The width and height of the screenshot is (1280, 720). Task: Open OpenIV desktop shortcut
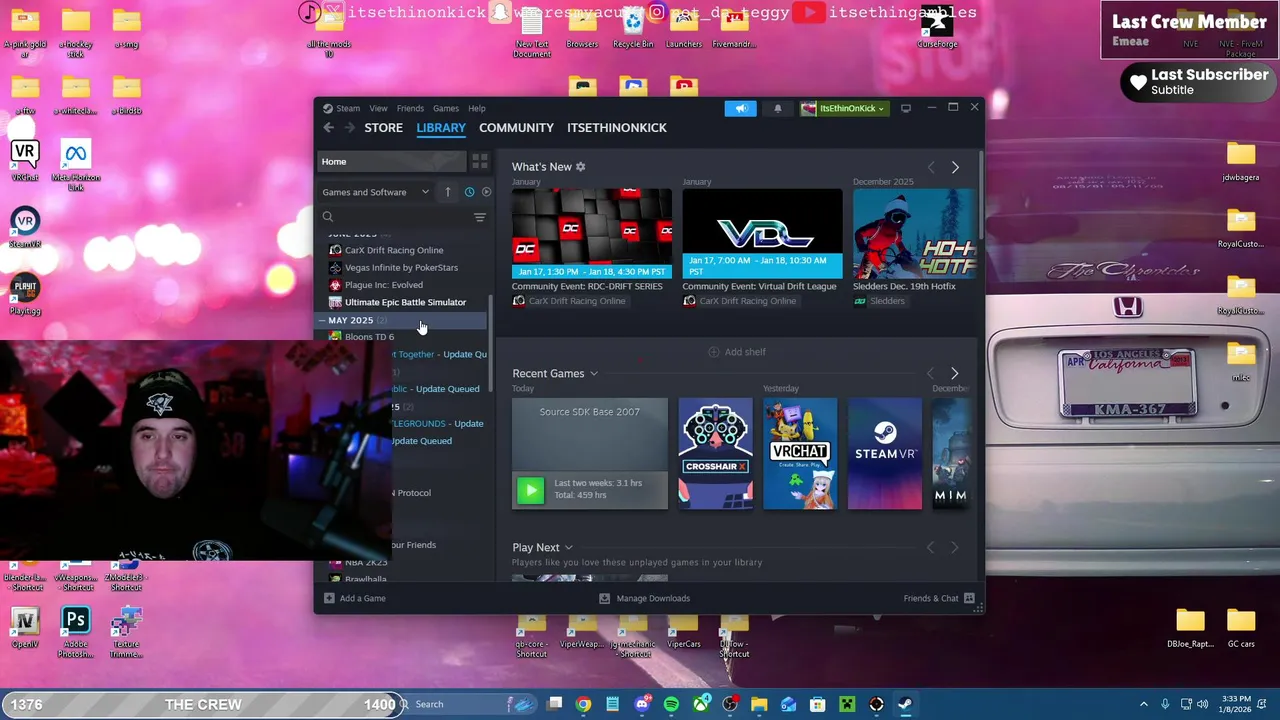click(x=25, y=628)
